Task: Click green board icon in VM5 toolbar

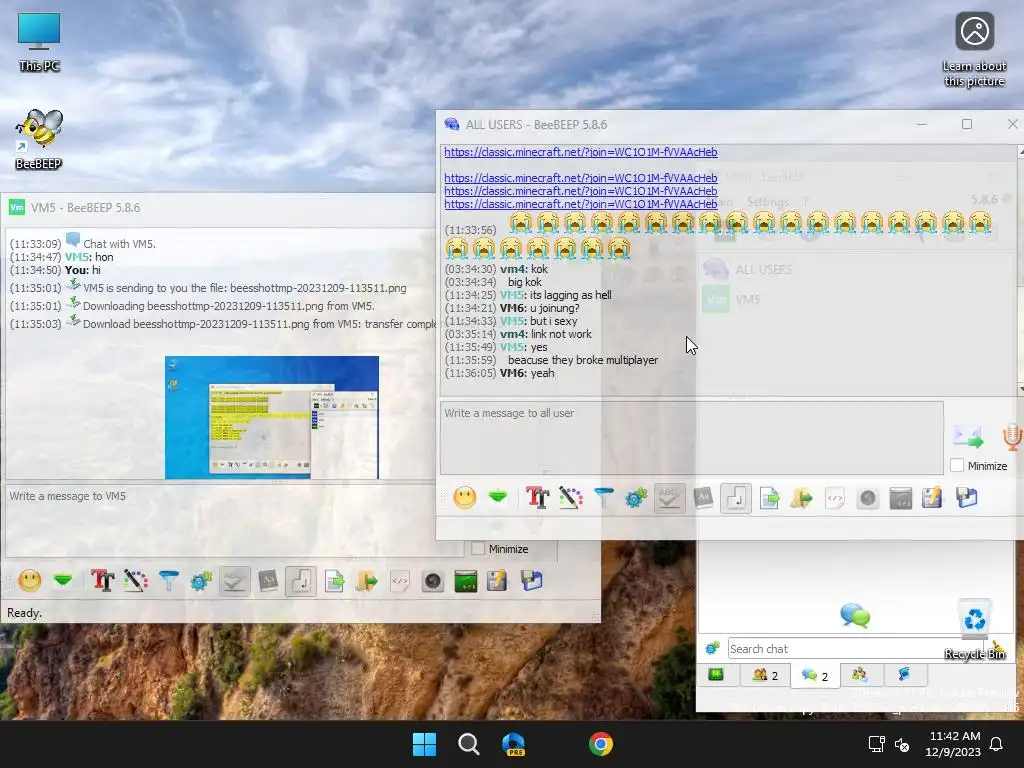Action: pyautogui.click(x=466, y=581)
